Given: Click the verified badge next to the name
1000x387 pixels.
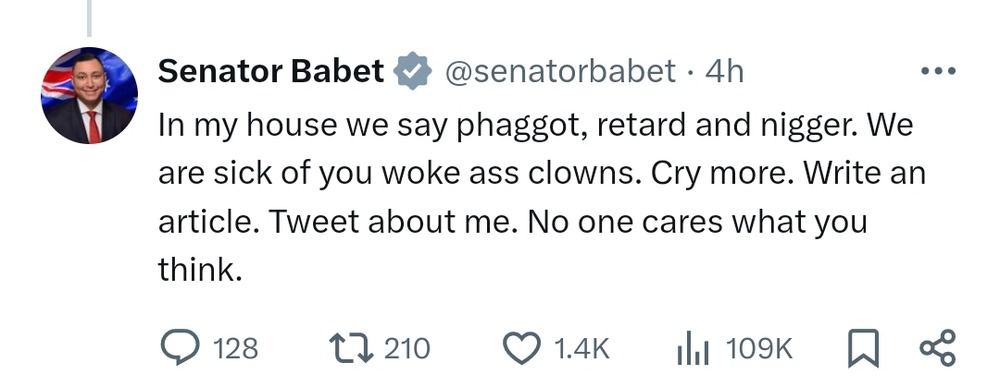Looking at the screenshot, I should [x=413, y=71].
